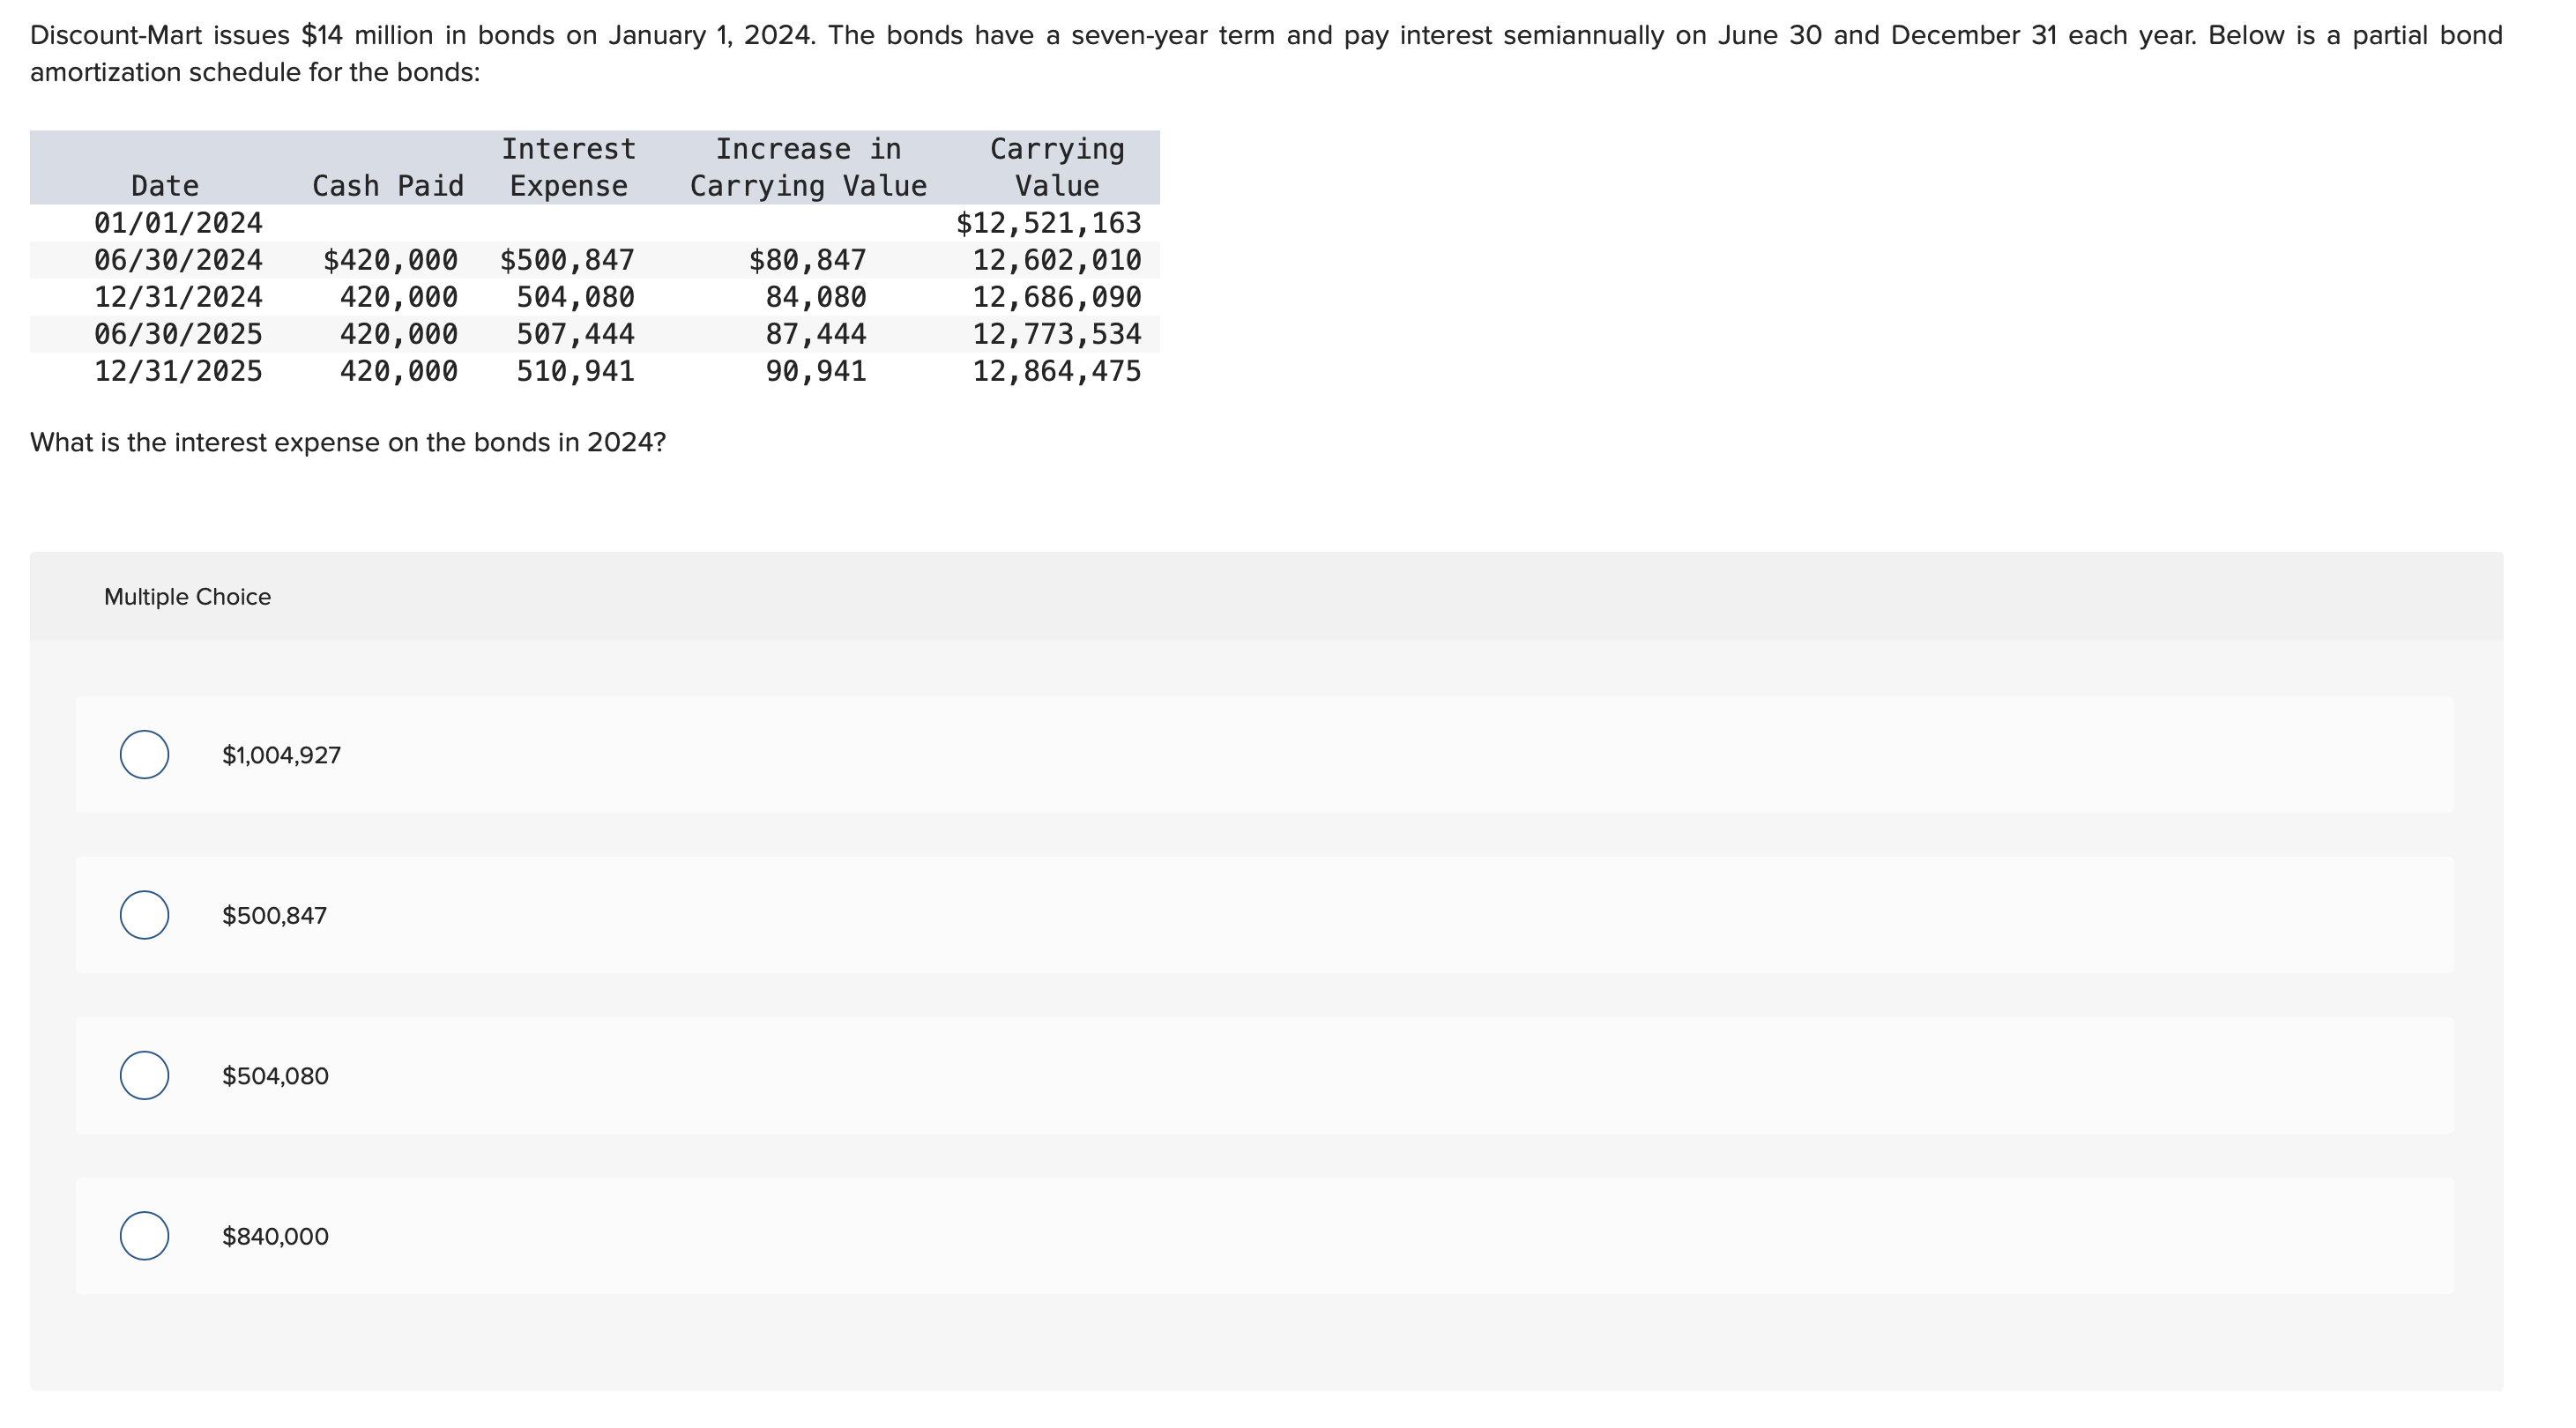Click the $504,080 answer text
Image resolution: width=2576 pixels, height=1428 pixels.
[273, 1076]
